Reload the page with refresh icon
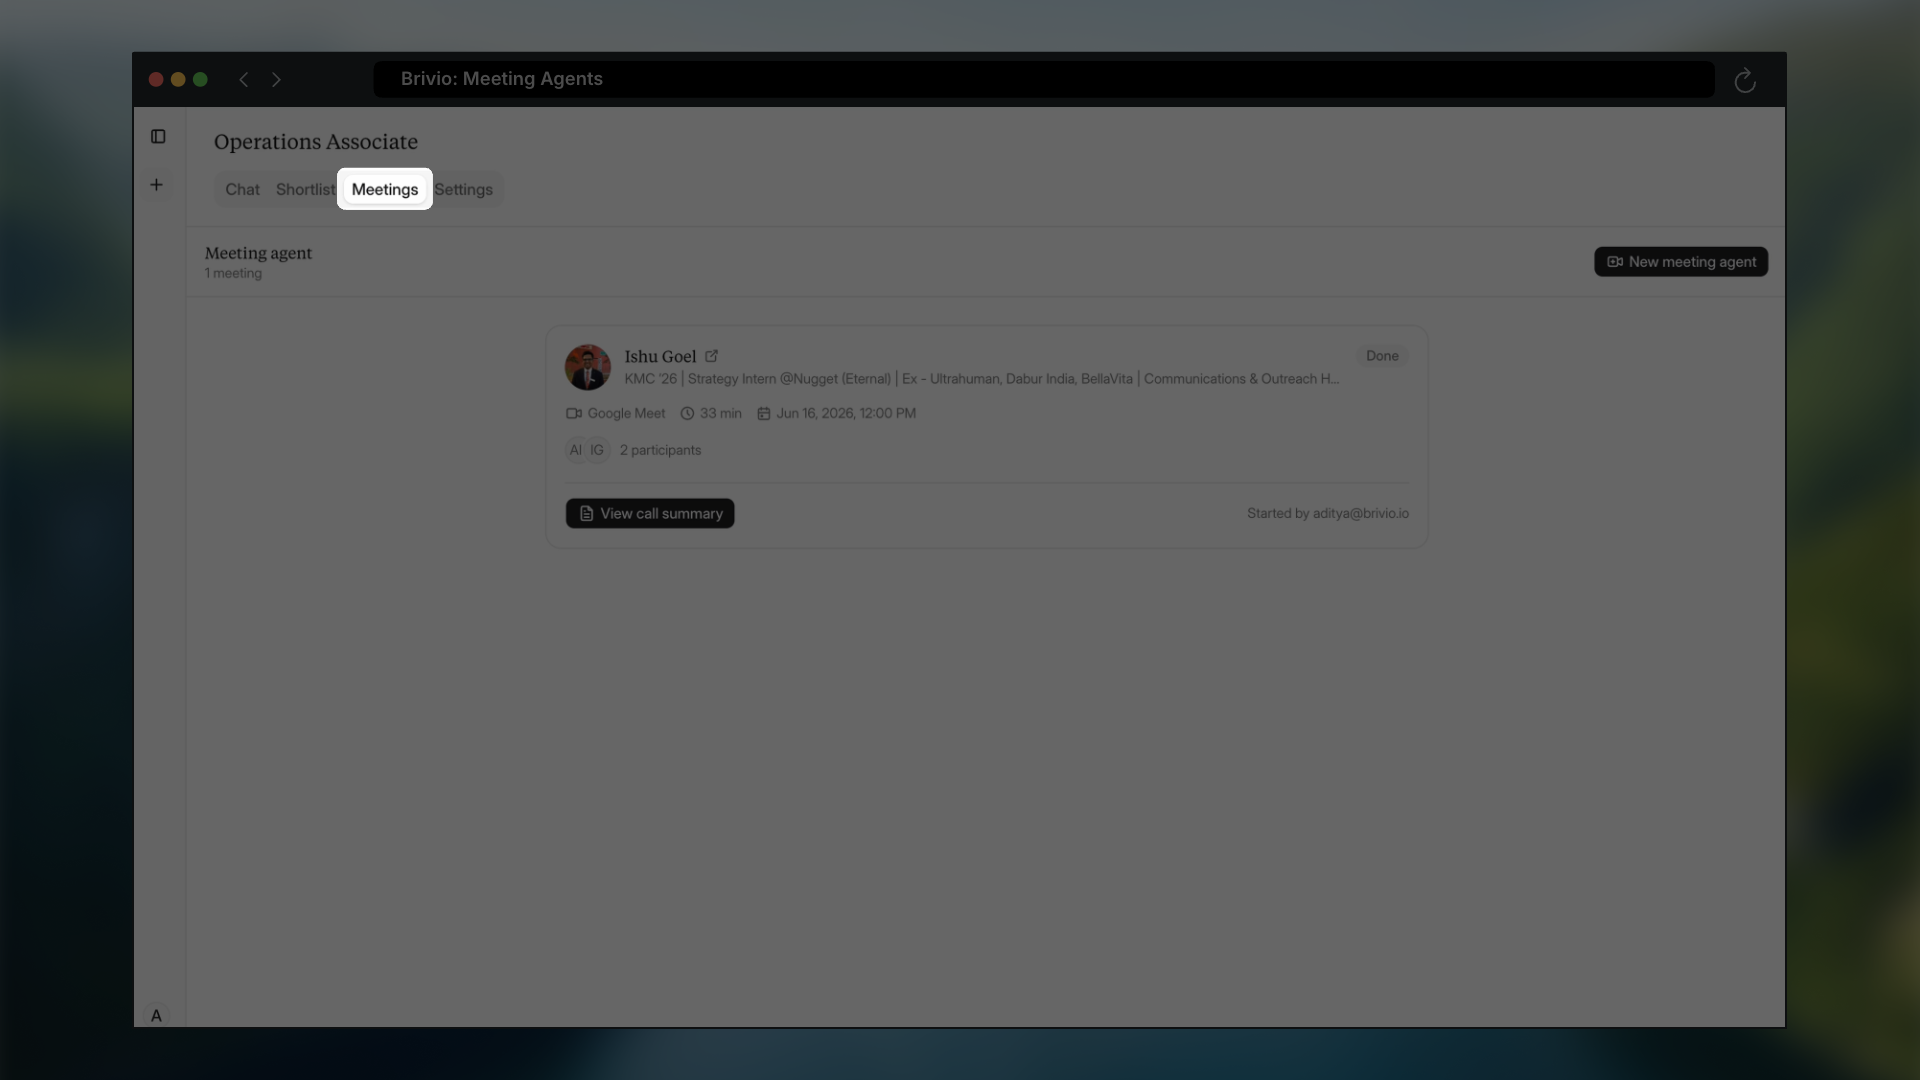Viewport: 1920px width, 1080px height. pos(1745,80)
